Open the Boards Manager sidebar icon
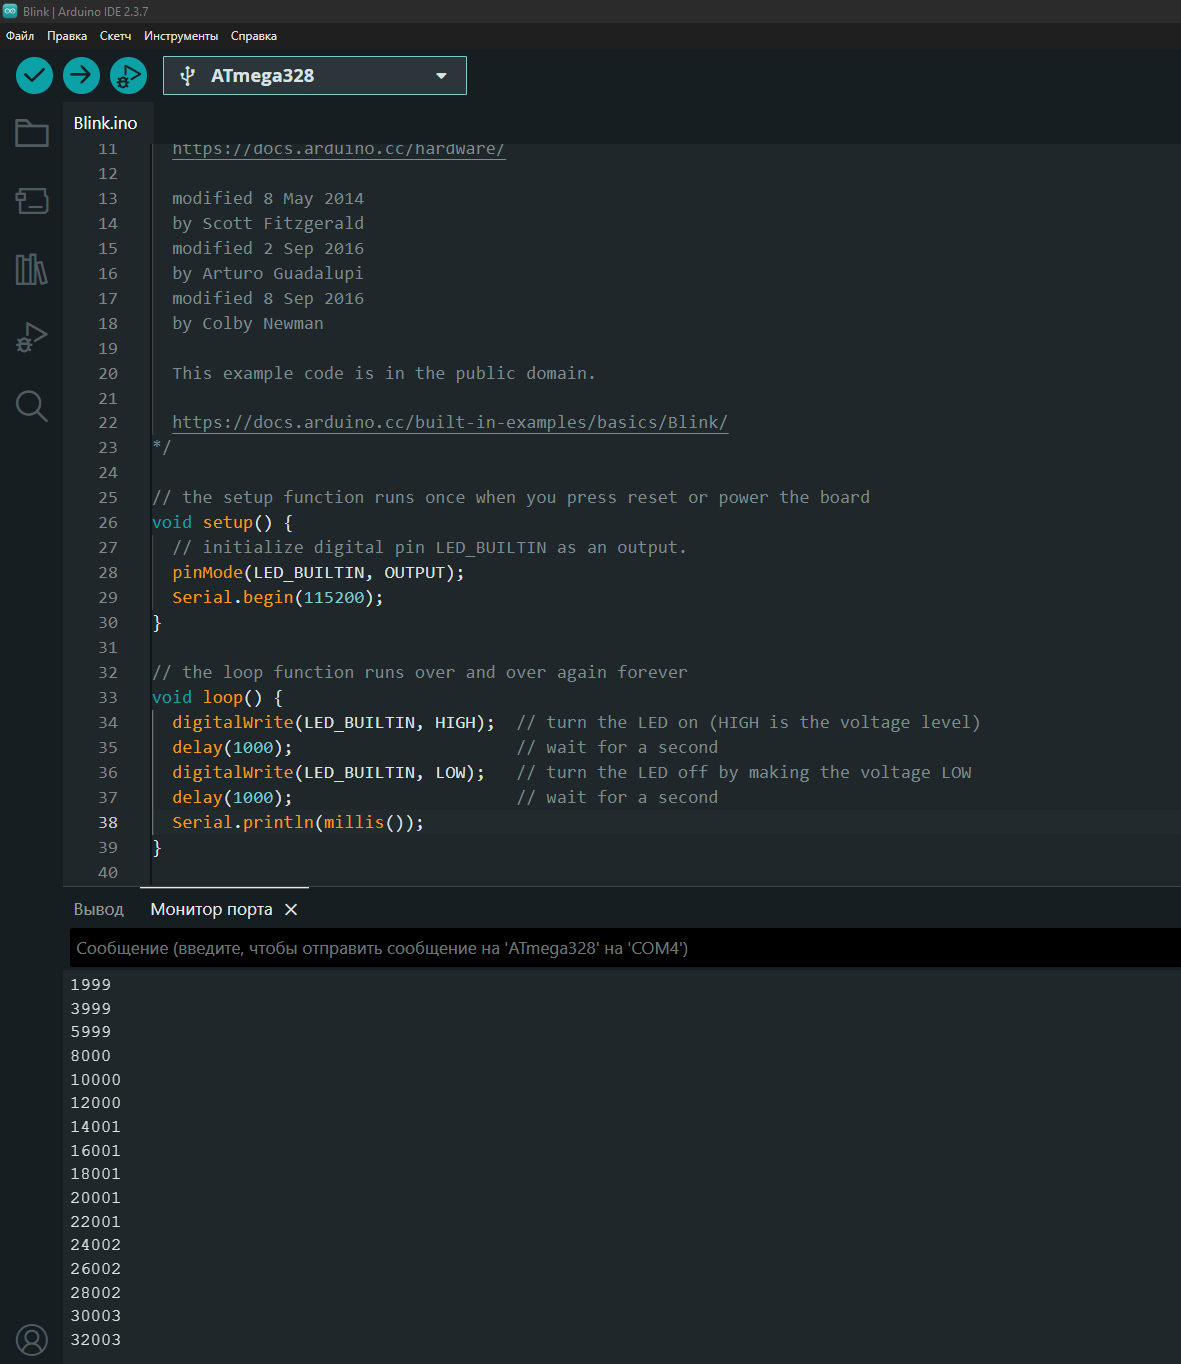 [31, 201]
